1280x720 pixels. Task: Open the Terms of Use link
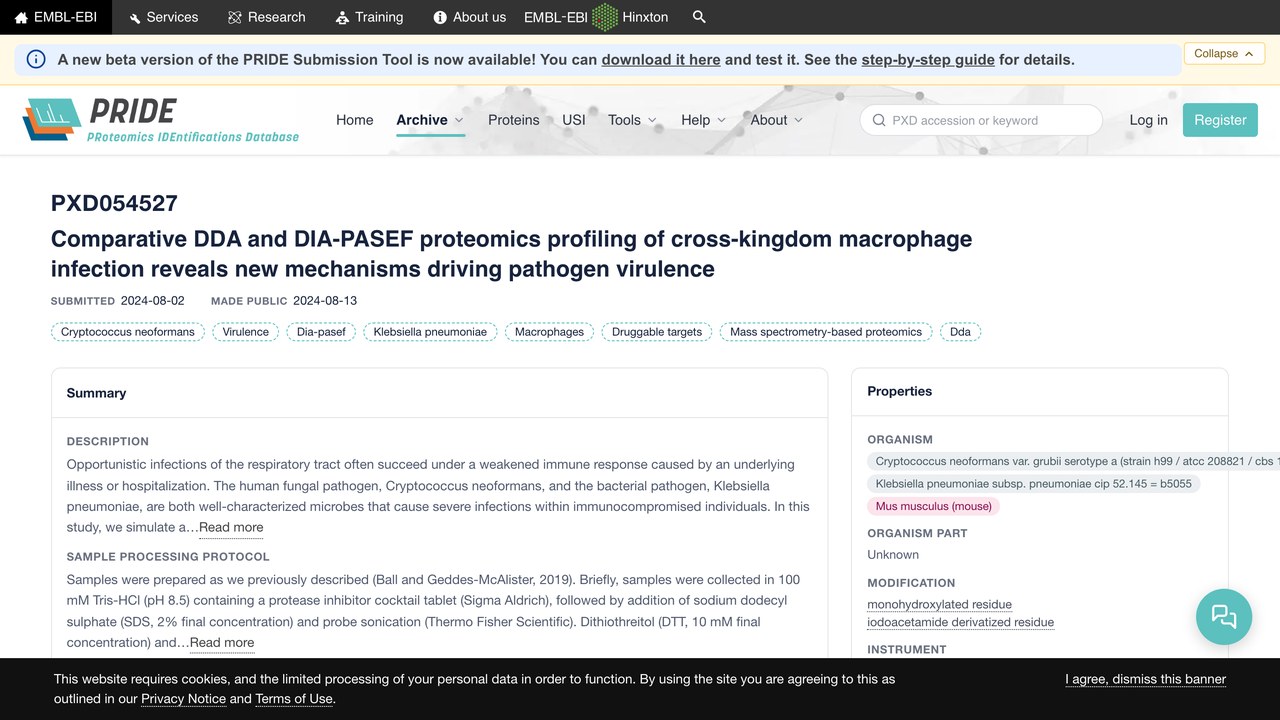pos(294,699)
